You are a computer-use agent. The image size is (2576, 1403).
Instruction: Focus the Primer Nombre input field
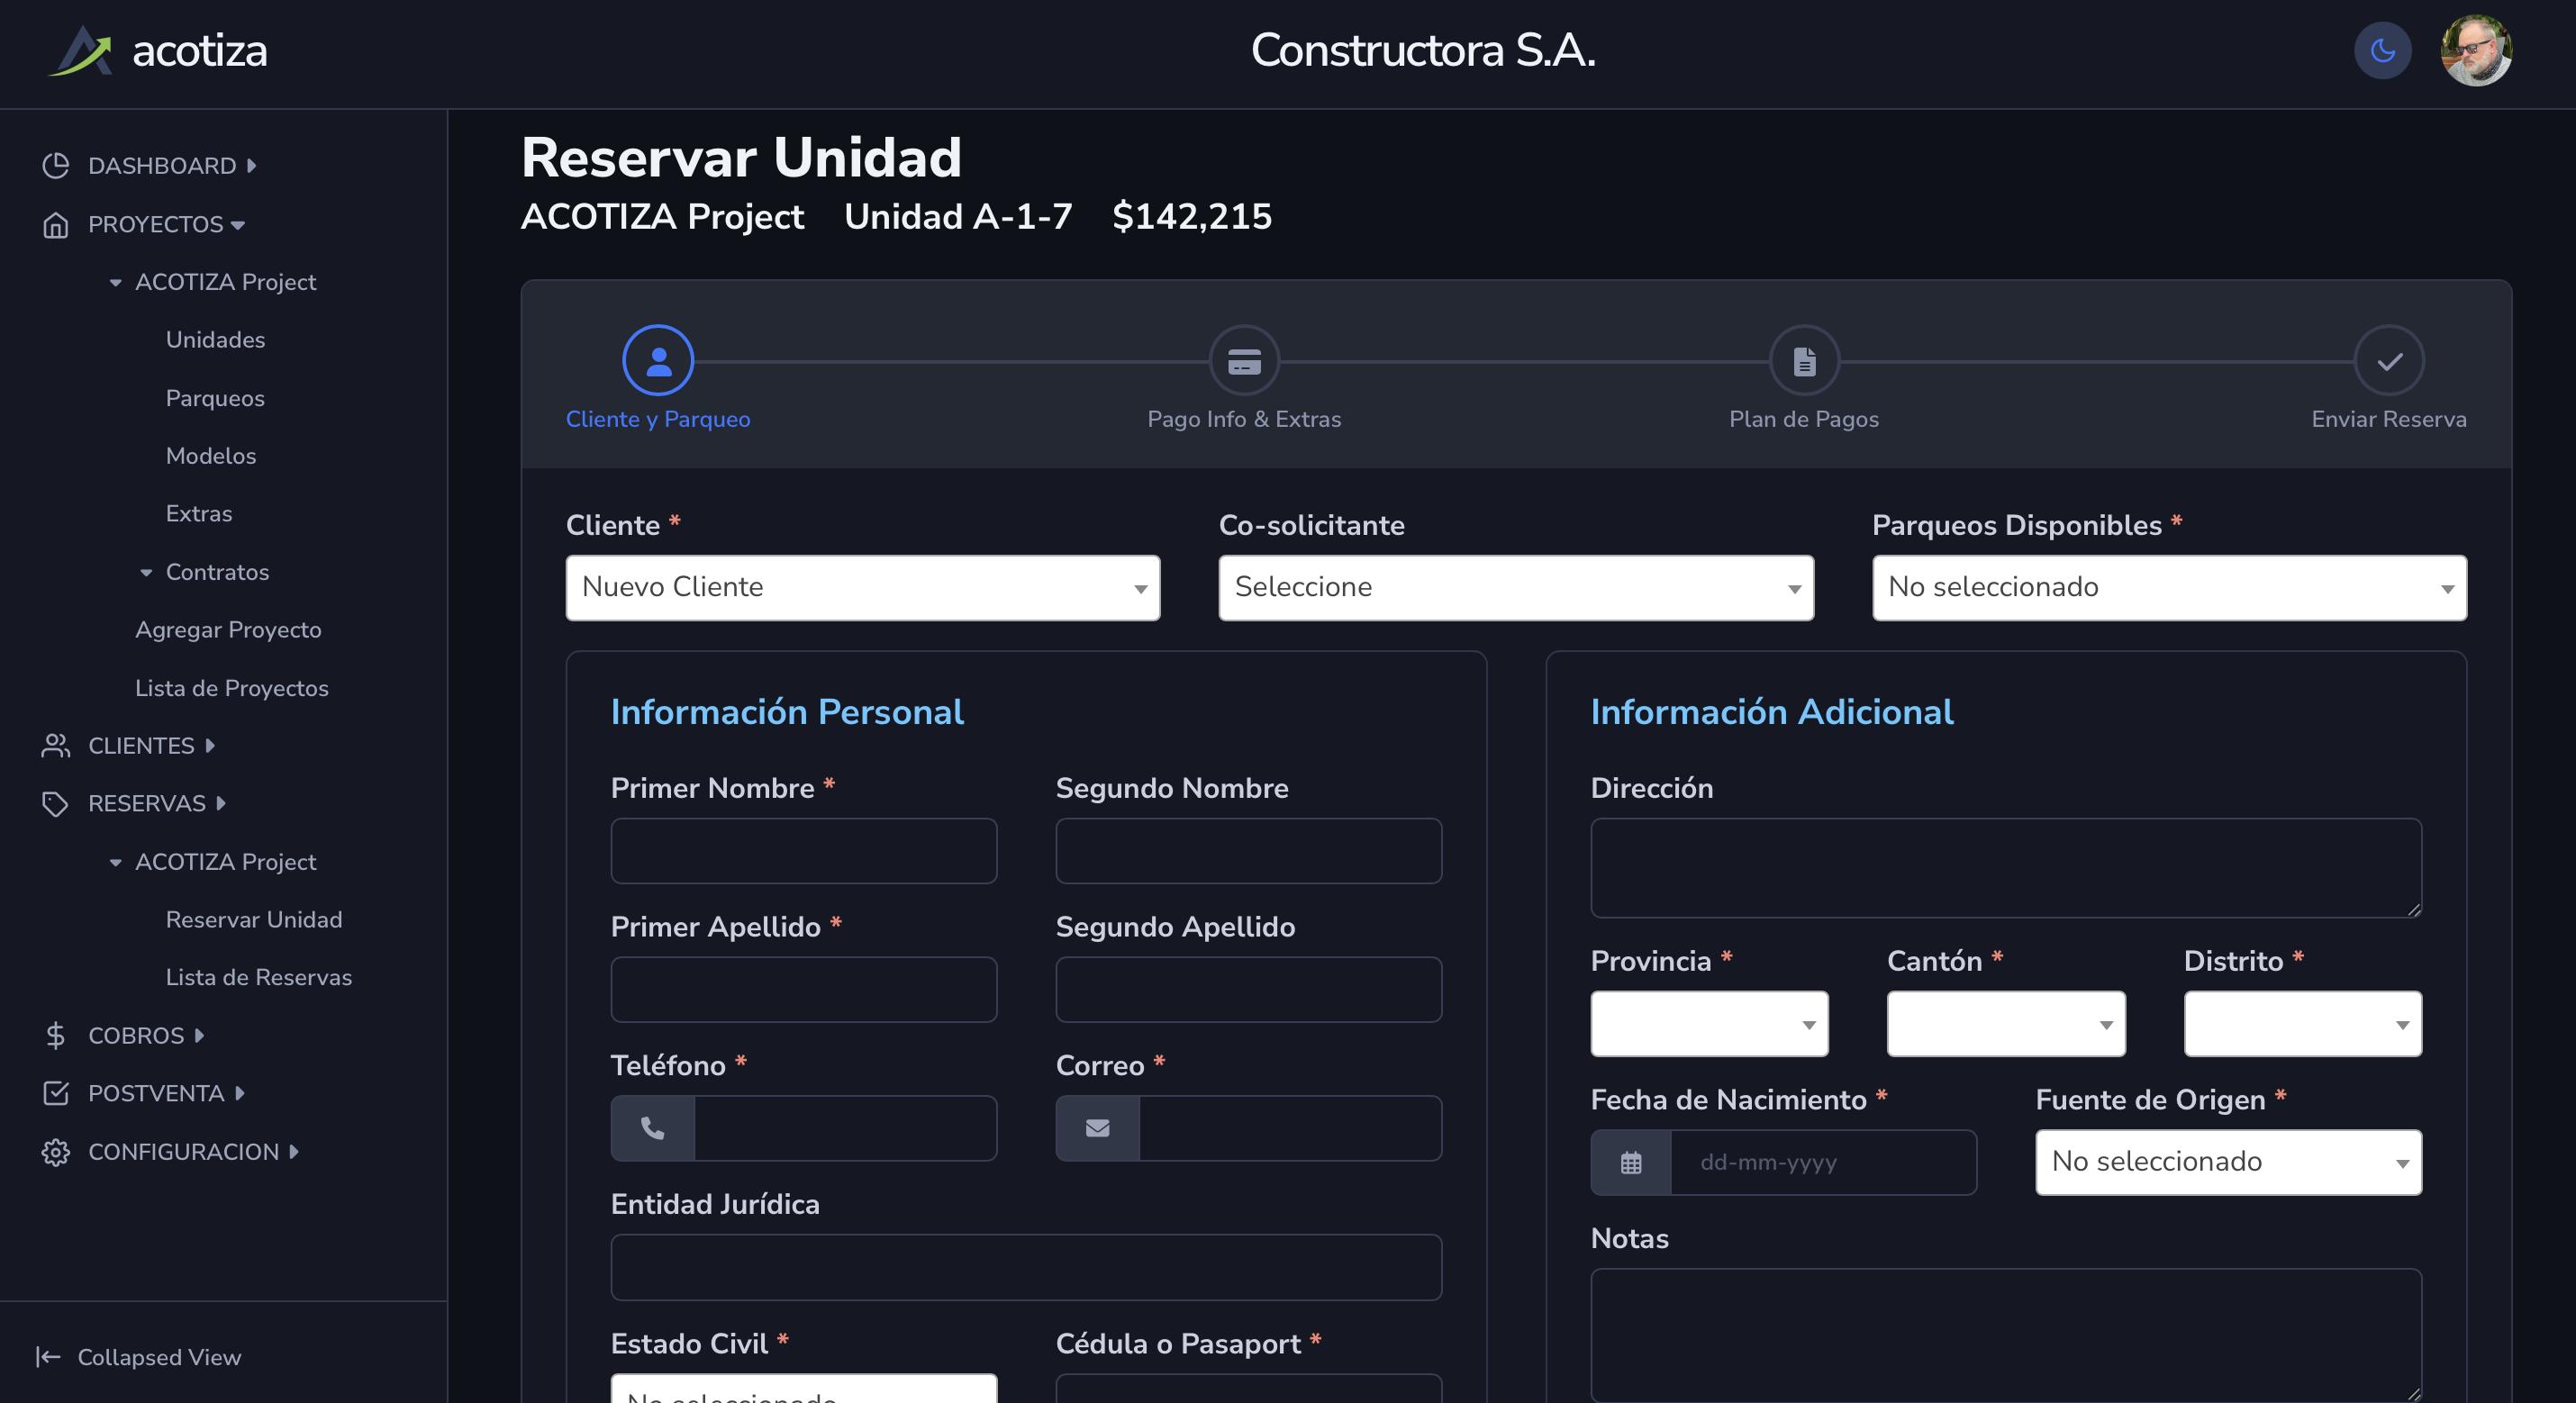point(803,851)
